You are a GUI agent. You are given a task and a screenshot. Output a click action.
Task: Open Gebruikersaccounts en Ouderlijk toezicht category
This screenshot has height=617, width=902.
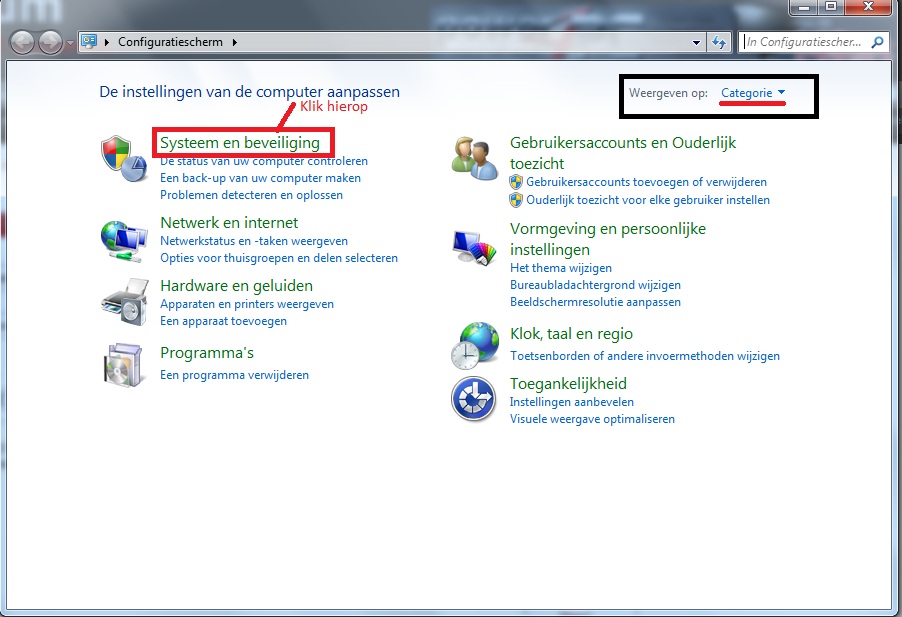tap(623, 153)
